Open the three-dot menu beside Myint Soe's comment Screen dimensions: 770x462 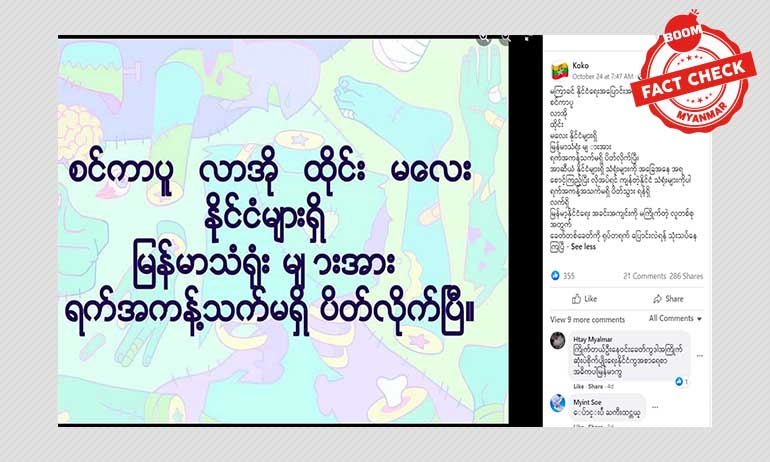(655, 407)
